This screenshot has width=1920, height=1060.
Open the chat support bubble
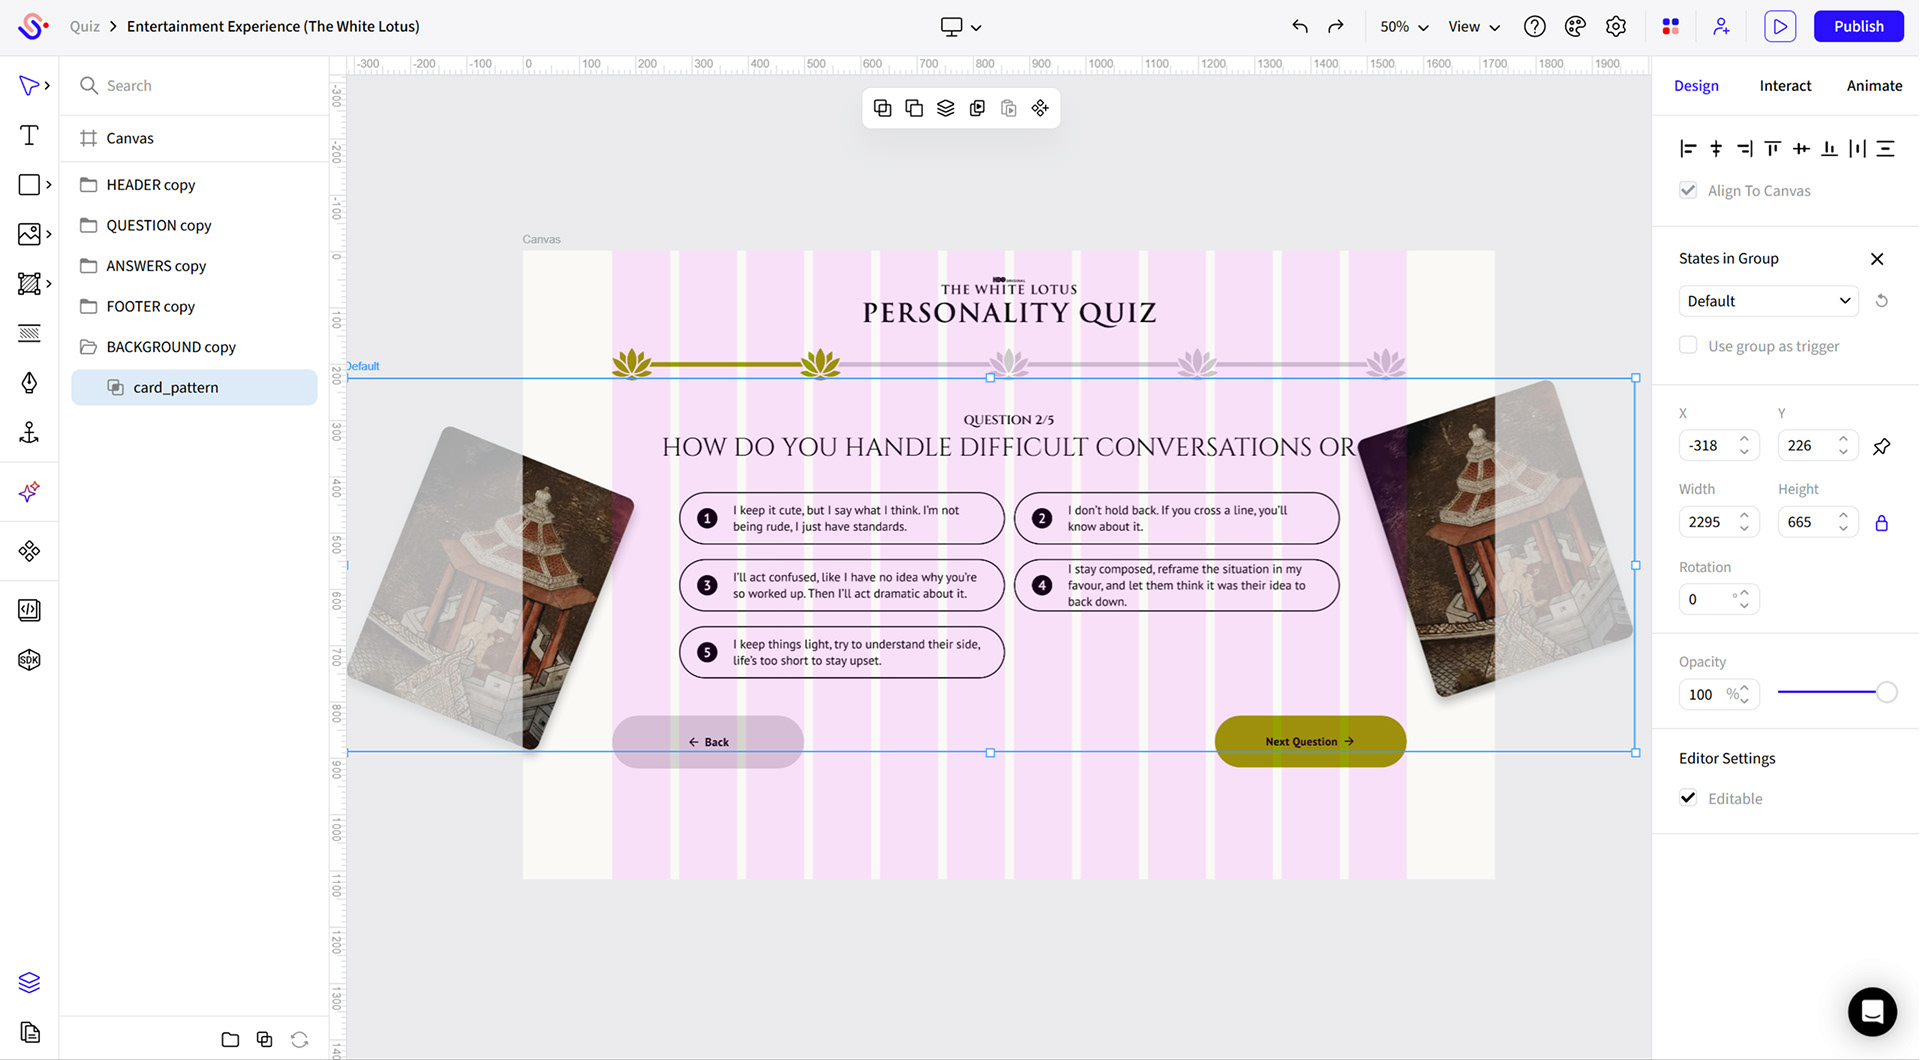pos(1872,1012)
